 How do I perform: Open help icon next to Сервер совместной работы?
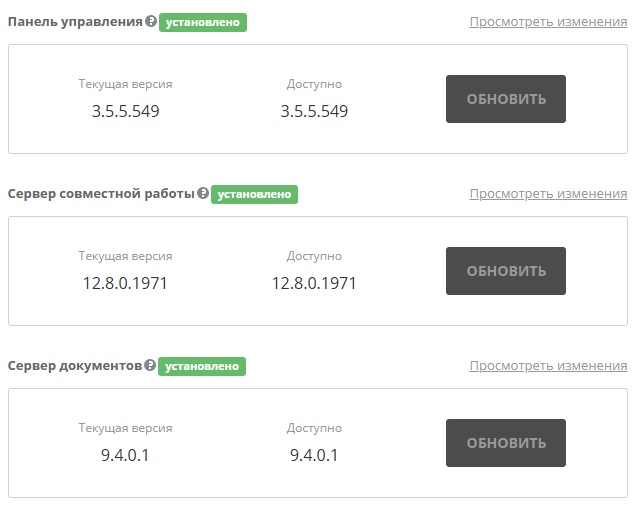coord(203,193)
